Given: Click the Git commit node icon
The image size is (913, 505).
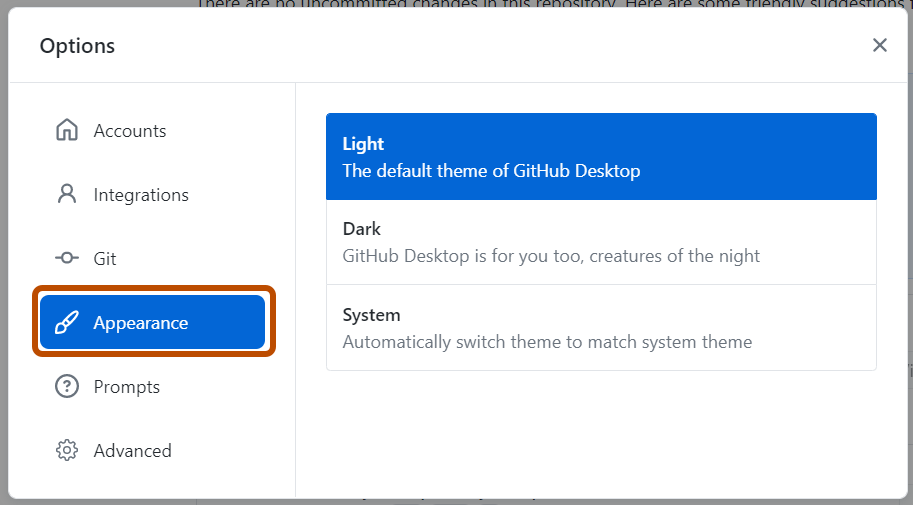Looking at the screenshot, I should (67, 257).
